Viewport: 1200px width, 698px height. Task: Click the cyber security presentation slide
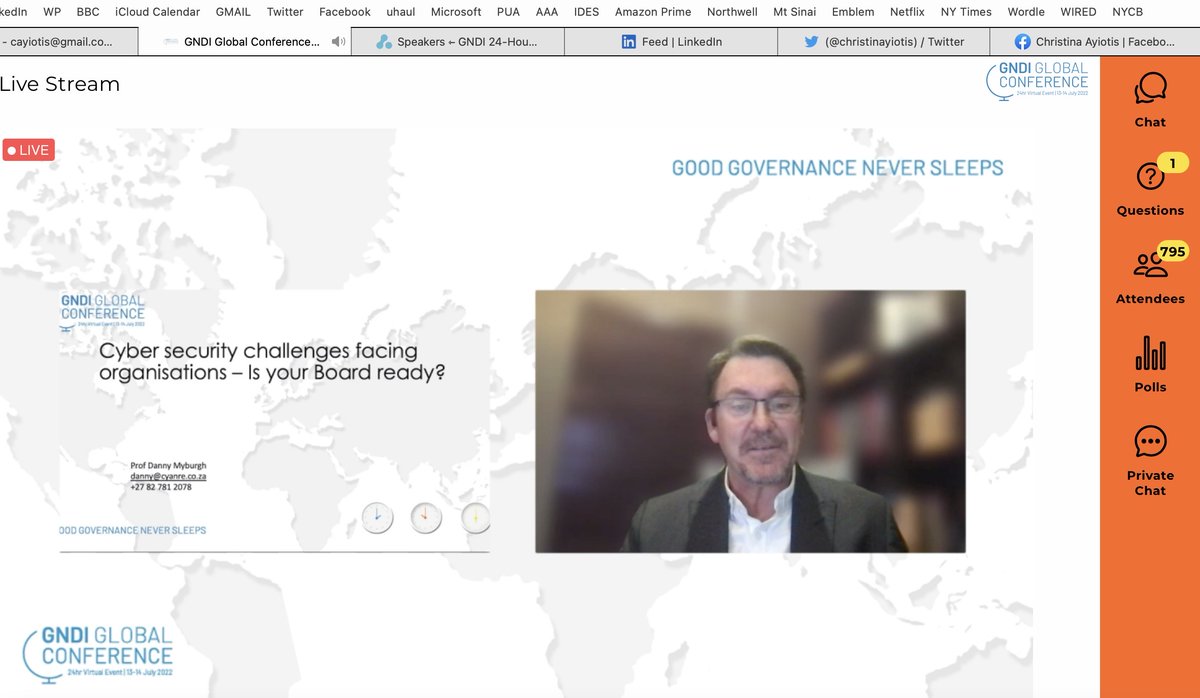click(x=273, y=421)
